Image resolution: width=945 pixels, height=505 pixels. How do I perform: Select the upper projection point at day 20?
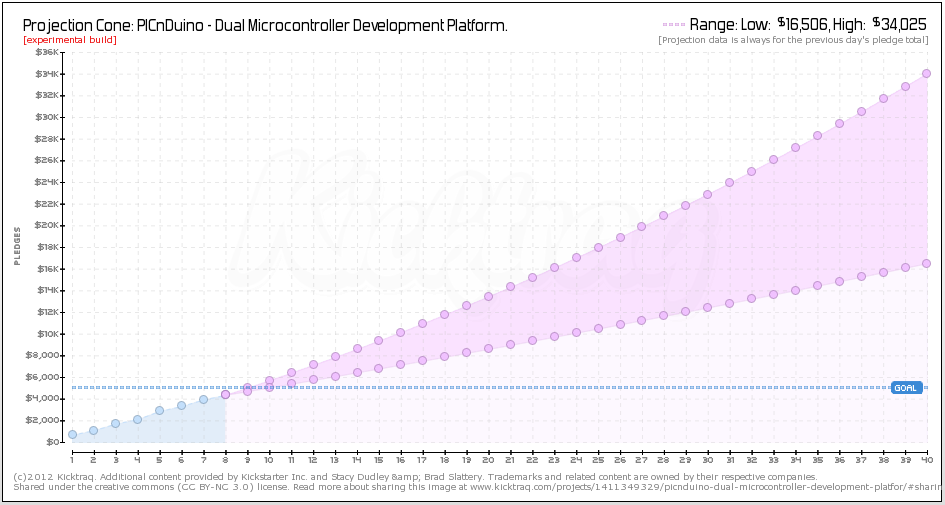[x=488, y=296]
